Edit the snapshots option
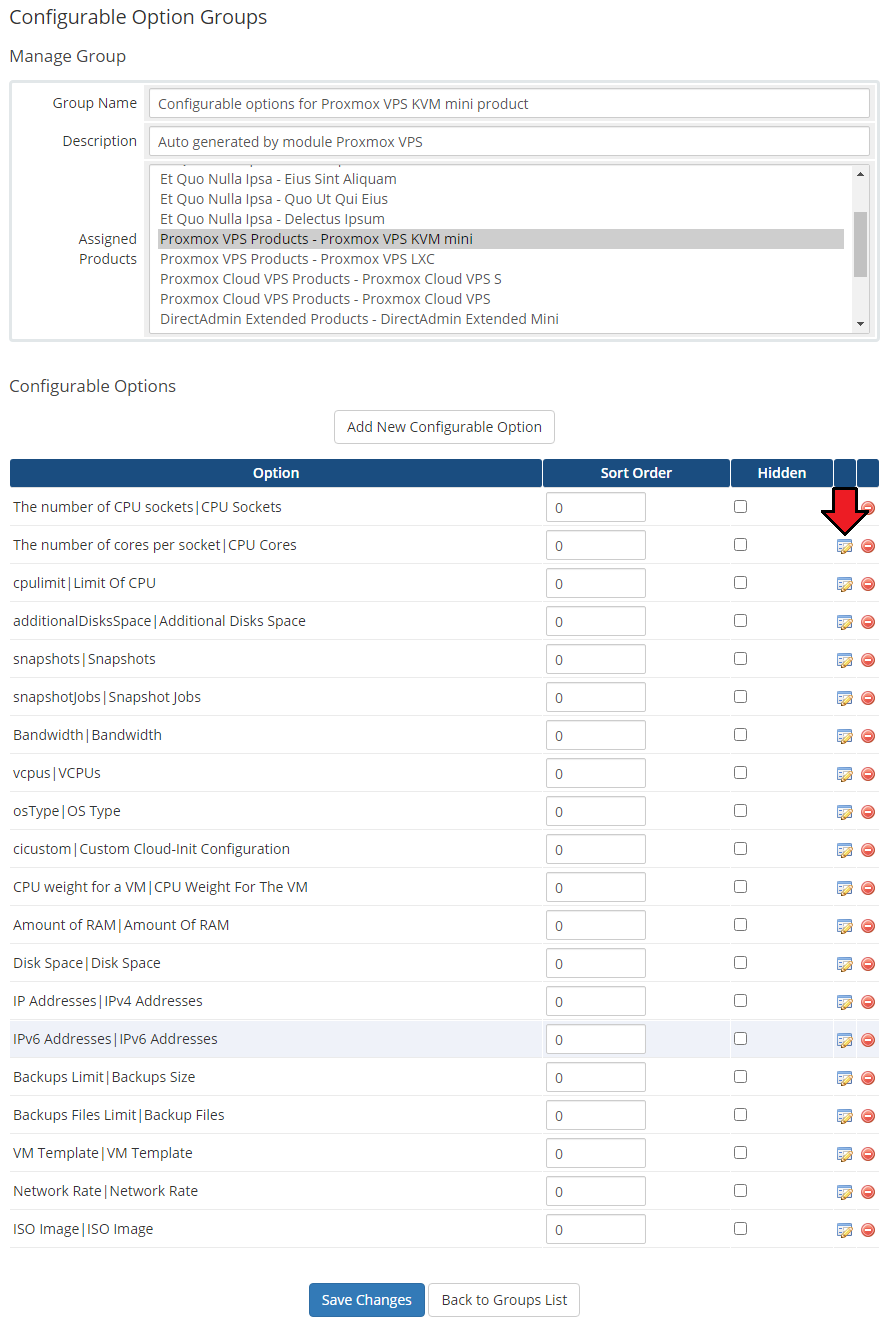889x1333 pixels. (x=845, y=660)
